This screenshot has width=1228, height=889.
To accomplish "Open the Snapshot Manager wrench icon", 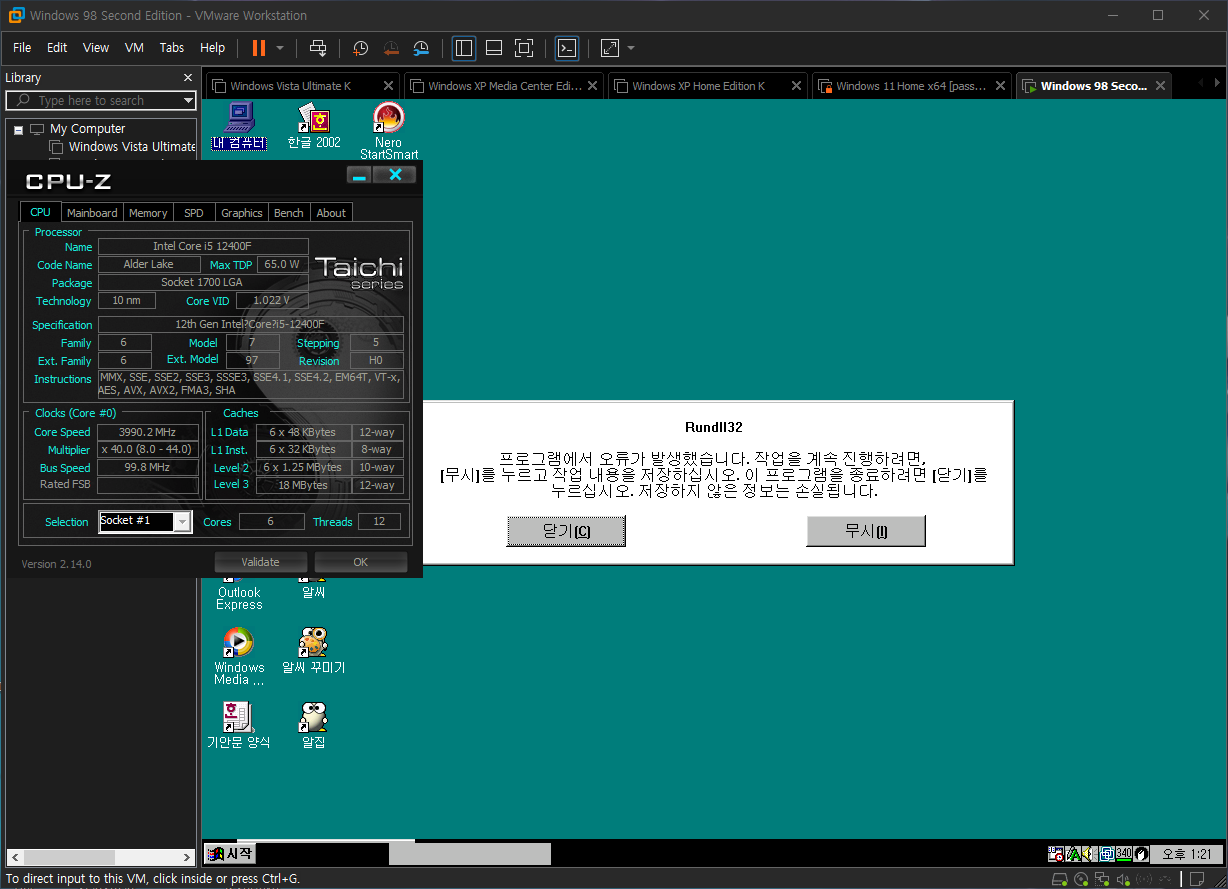I will pyautogui.click(x=421, y=48).
